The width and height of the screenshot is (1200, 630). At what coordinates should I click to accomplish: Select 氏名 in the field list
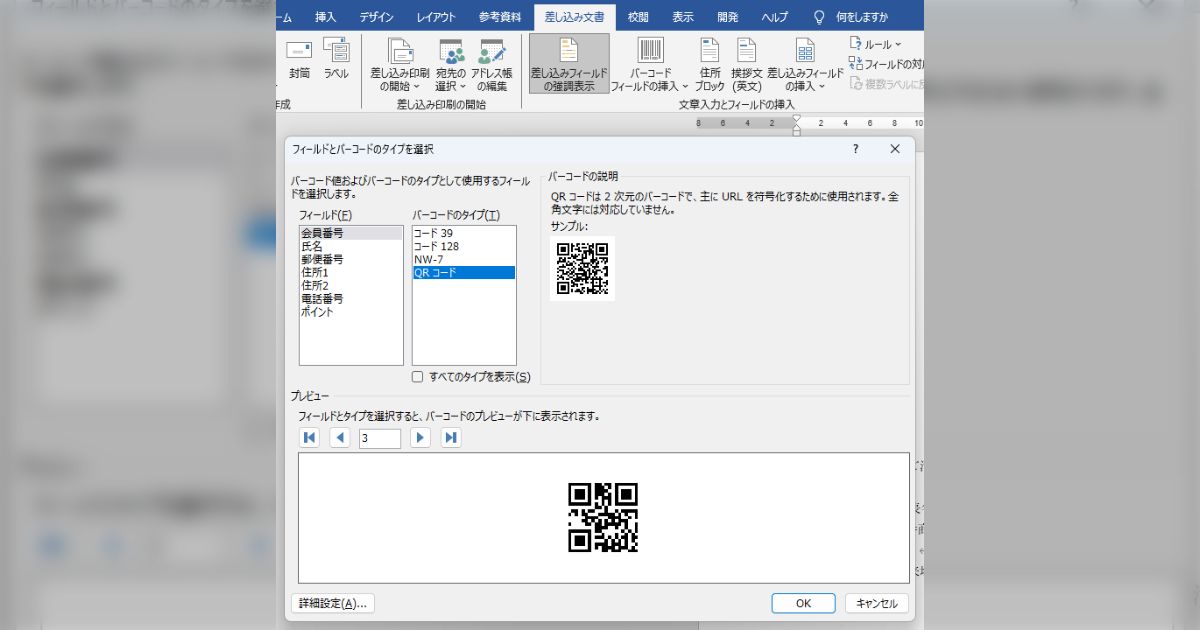tap(351, 246)
